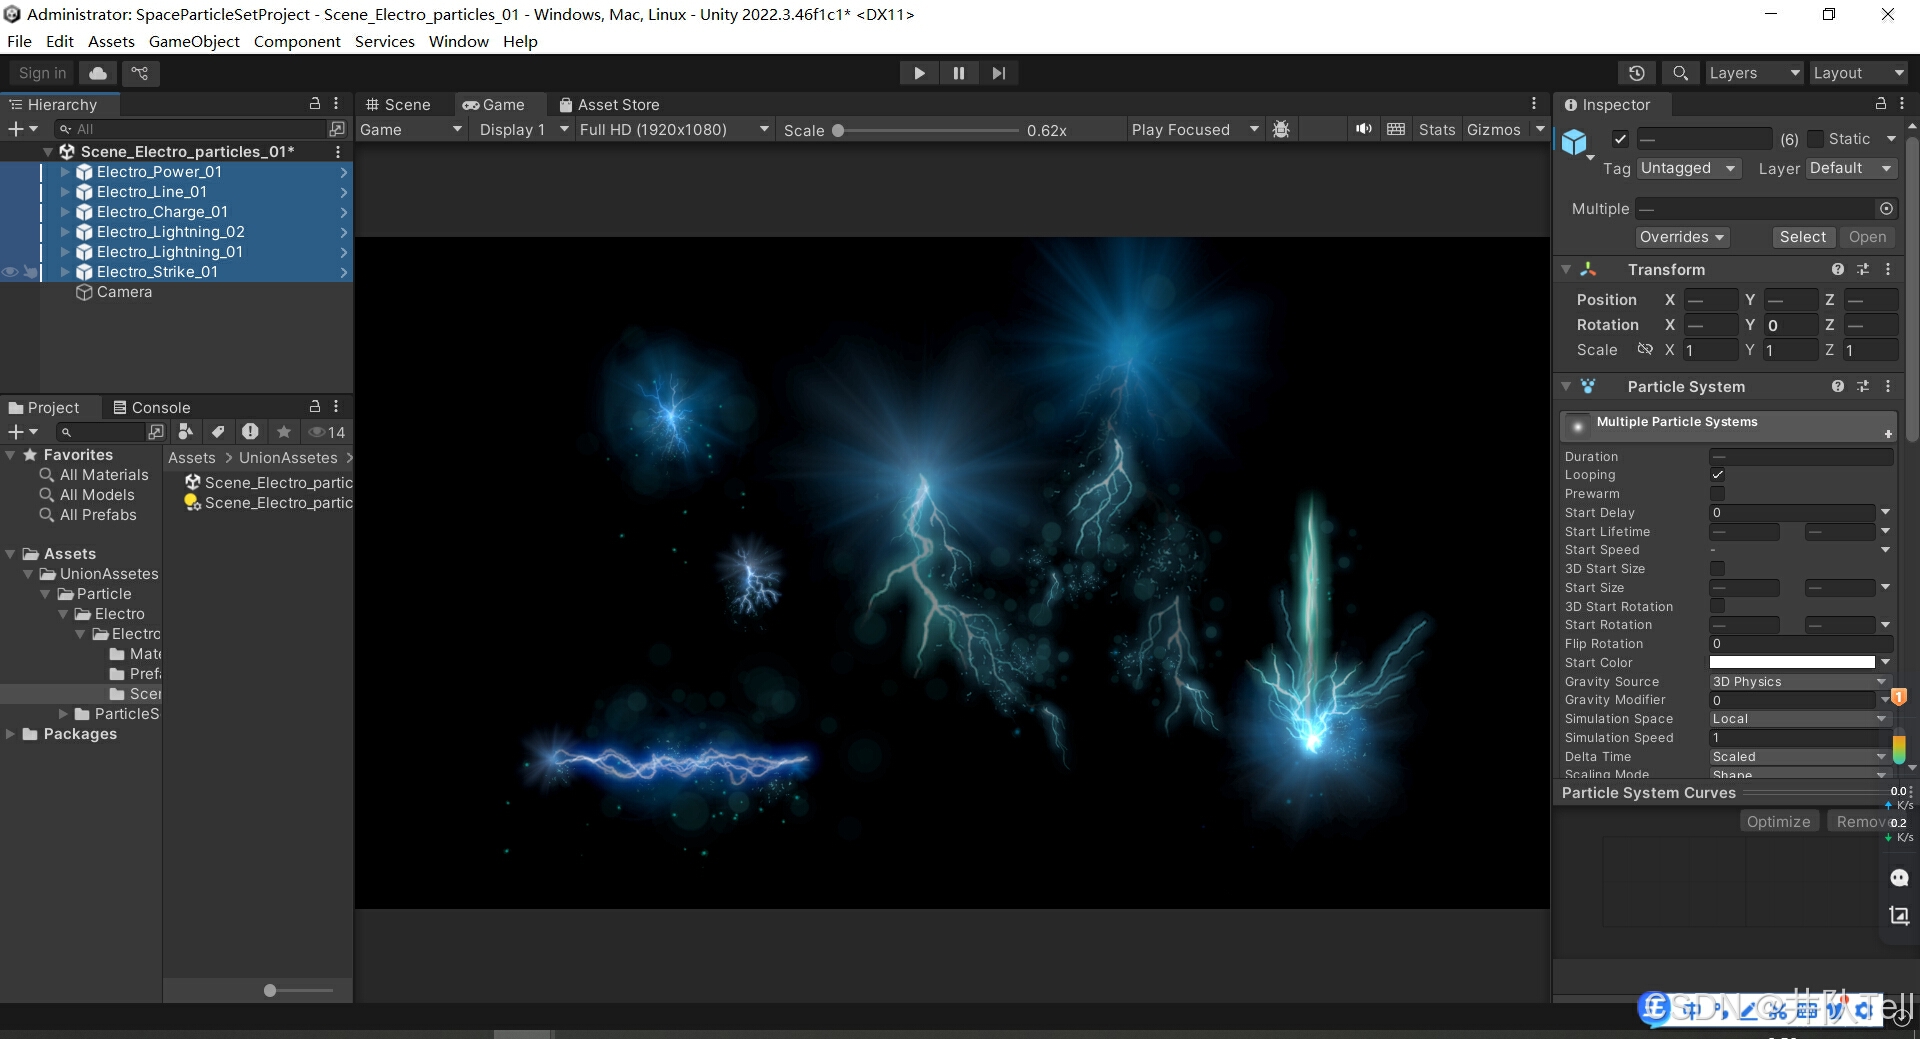Click the Sign in button
This screenshot has height=1039, width=1920.
[43, 73]
